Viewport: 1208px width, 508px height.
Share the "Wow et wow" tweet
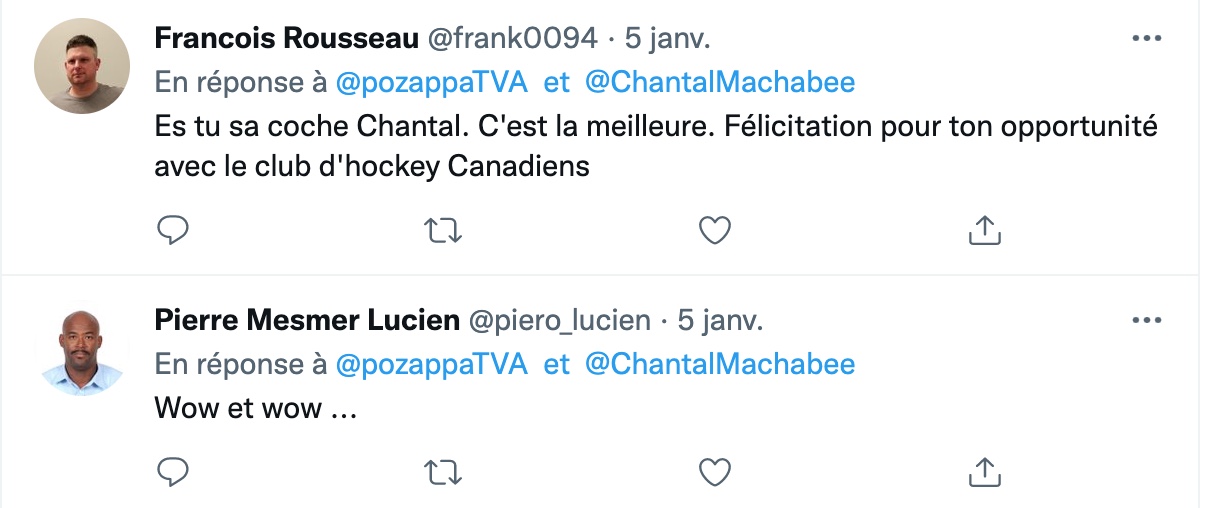coord(985,471)
